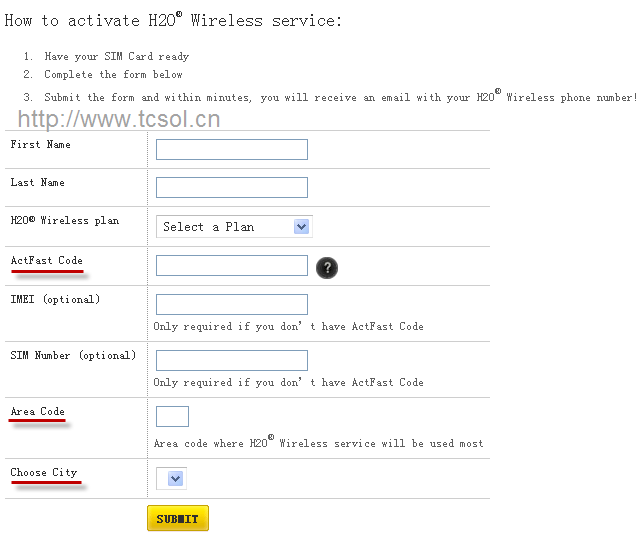Click the small Area Code field

coord(172,416)
